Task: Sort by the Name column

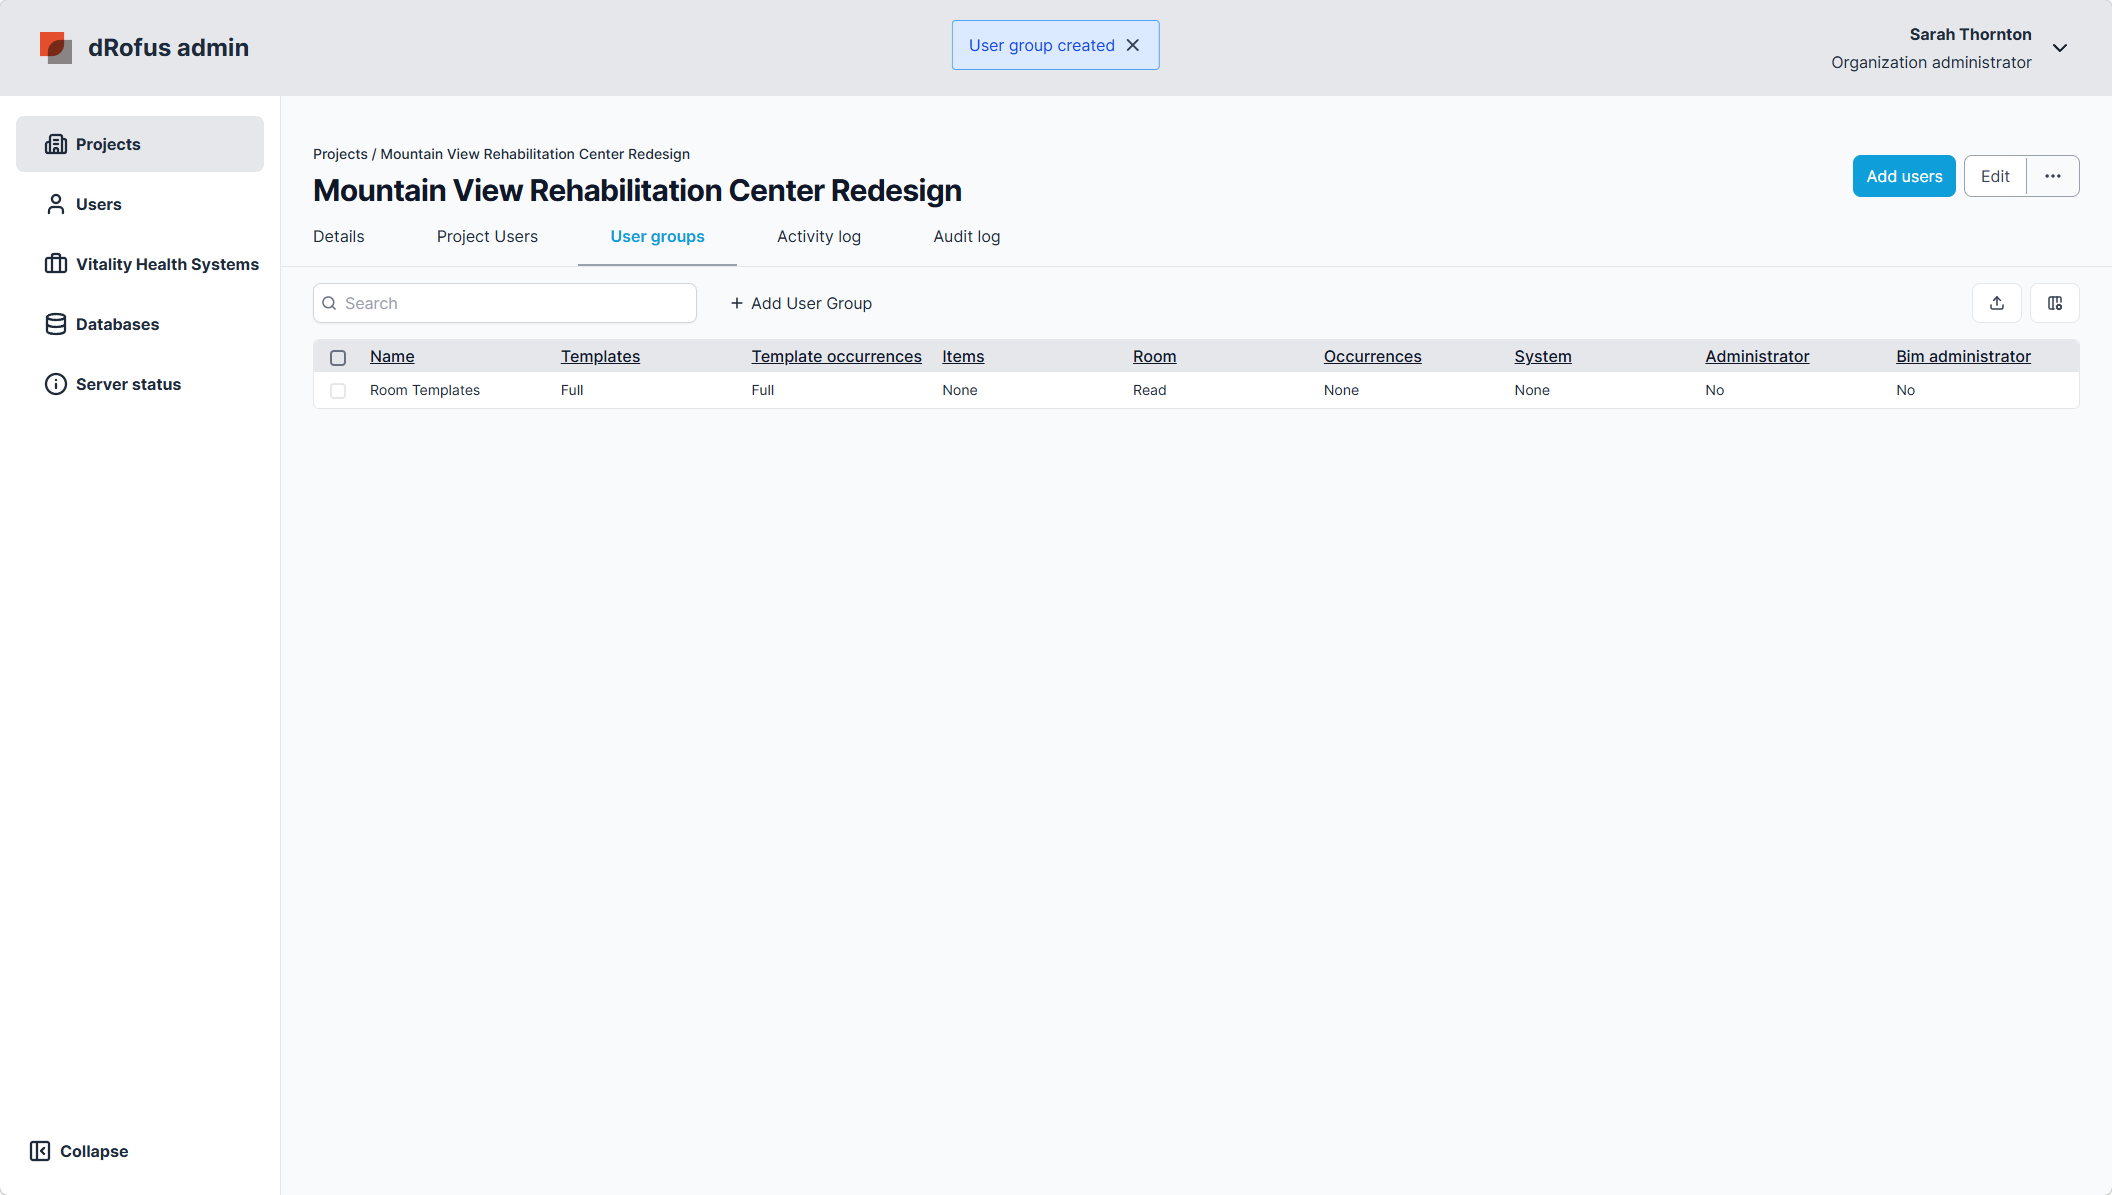Action: pos(392,356)
